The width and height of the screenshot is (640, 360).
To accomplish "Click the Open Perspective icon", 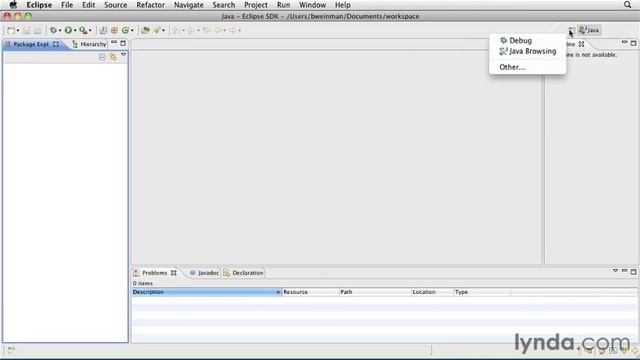I will [x=572, y=30].
